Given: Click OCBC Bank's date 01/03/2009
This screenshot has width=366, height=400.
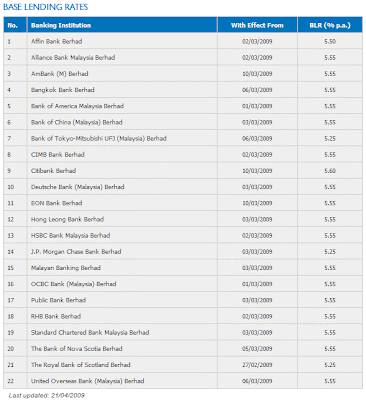Looking at the screenshot, I should pyautogui.click(x=257, y=284).
